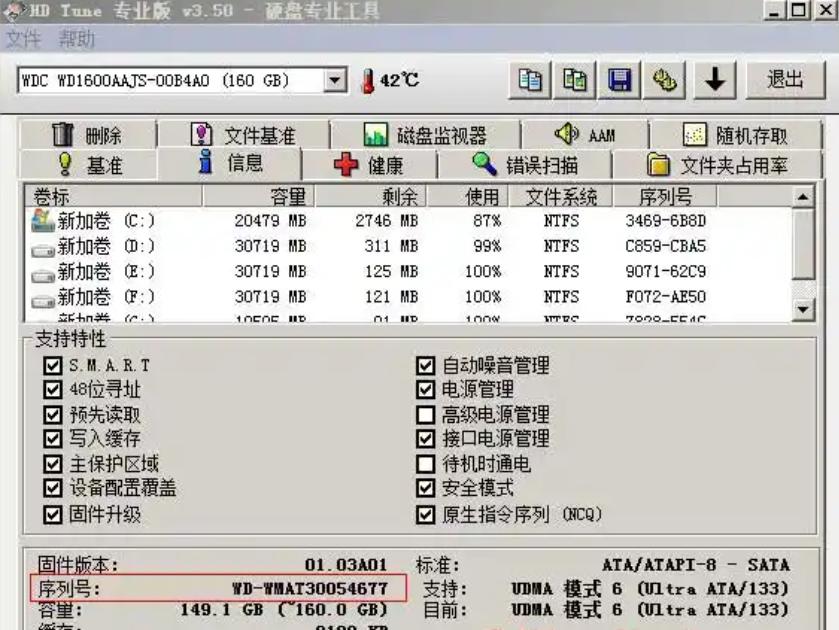
Task: Click the 退出 button
Action: coord(785,80)
